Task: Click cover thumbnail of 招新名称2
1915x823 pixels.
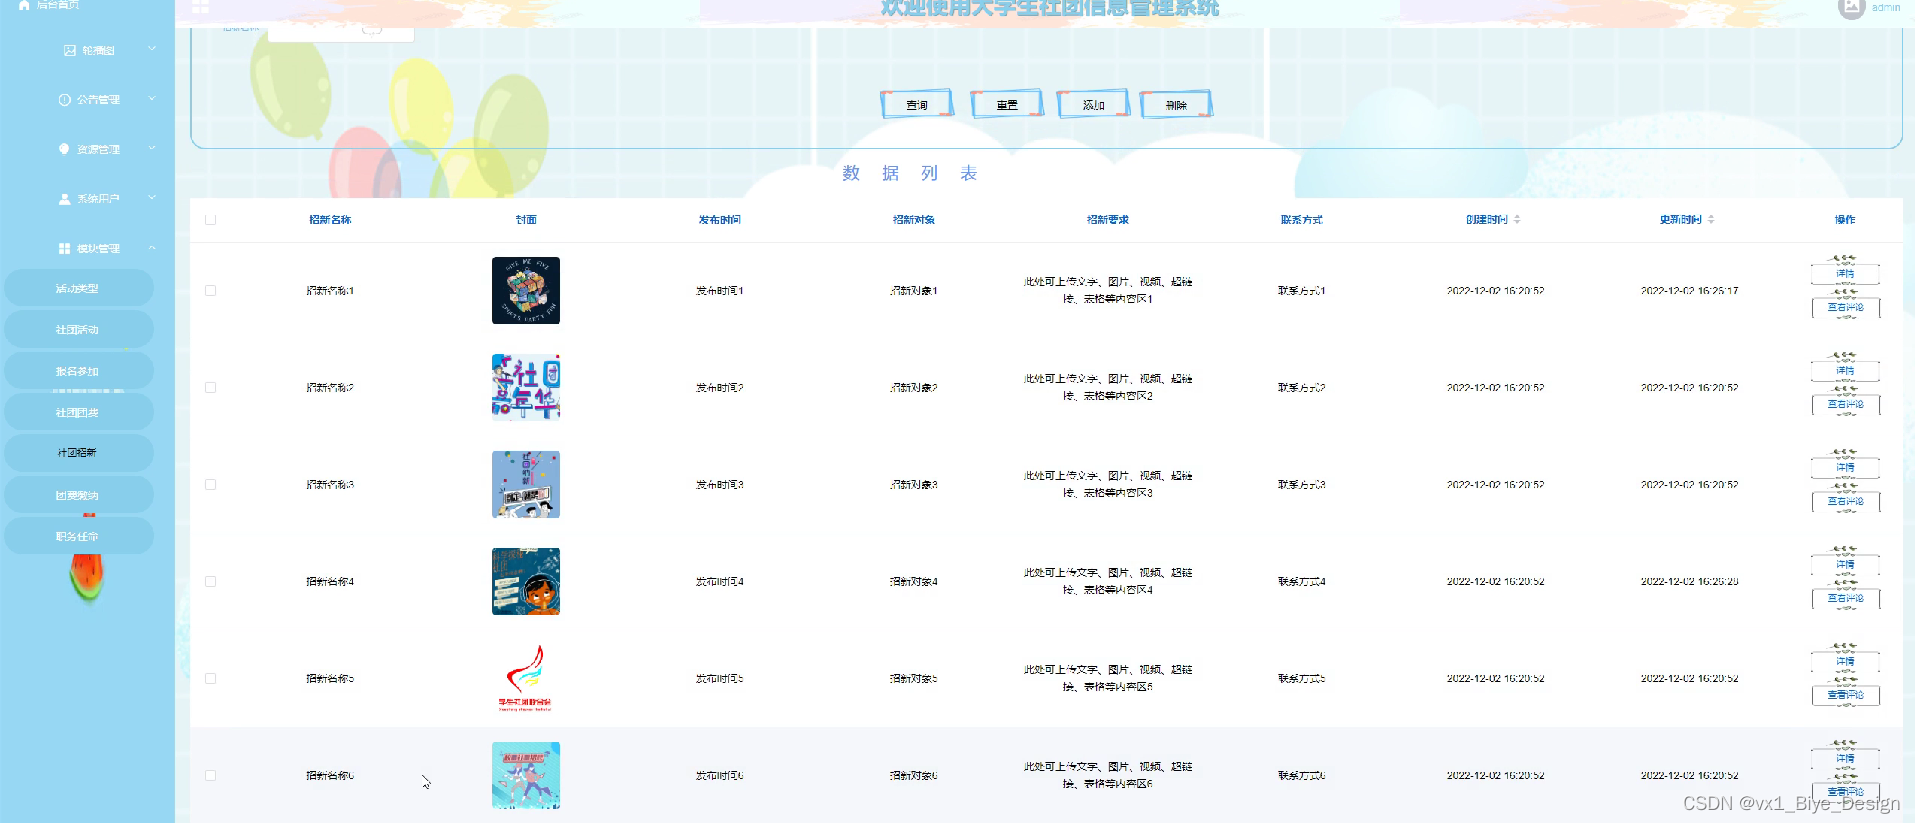Action: pos(526,388)
